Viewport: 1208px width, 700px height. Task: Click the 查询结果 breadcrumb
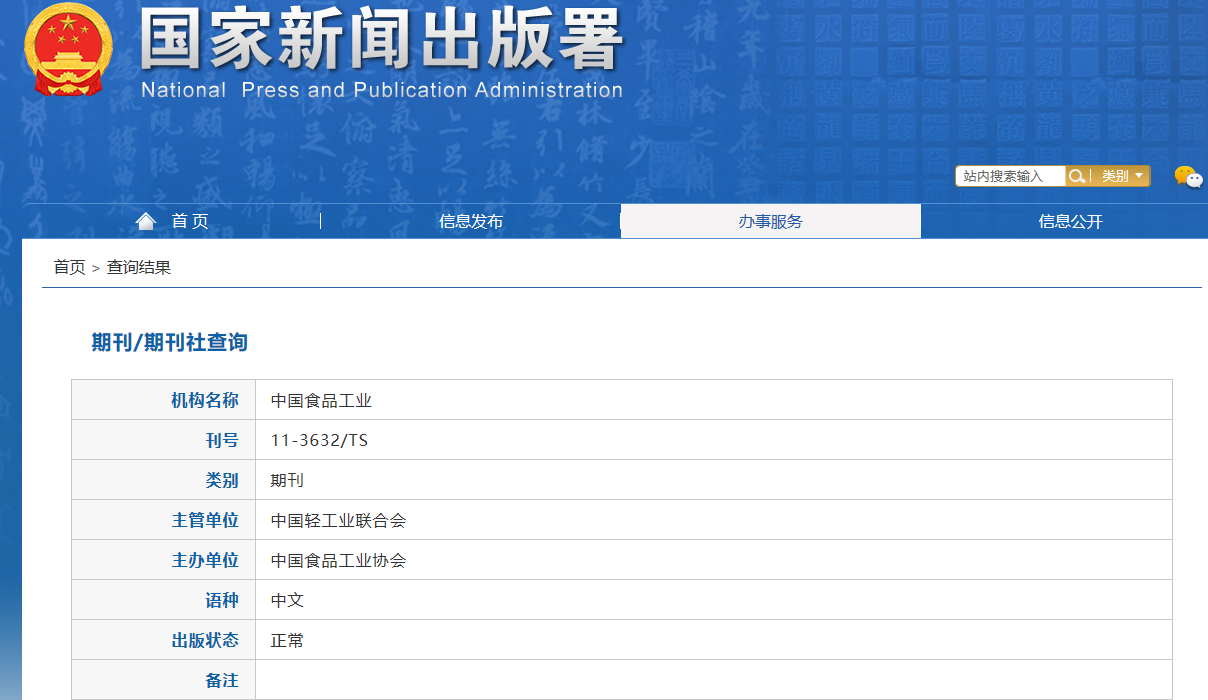pos(139,267)
